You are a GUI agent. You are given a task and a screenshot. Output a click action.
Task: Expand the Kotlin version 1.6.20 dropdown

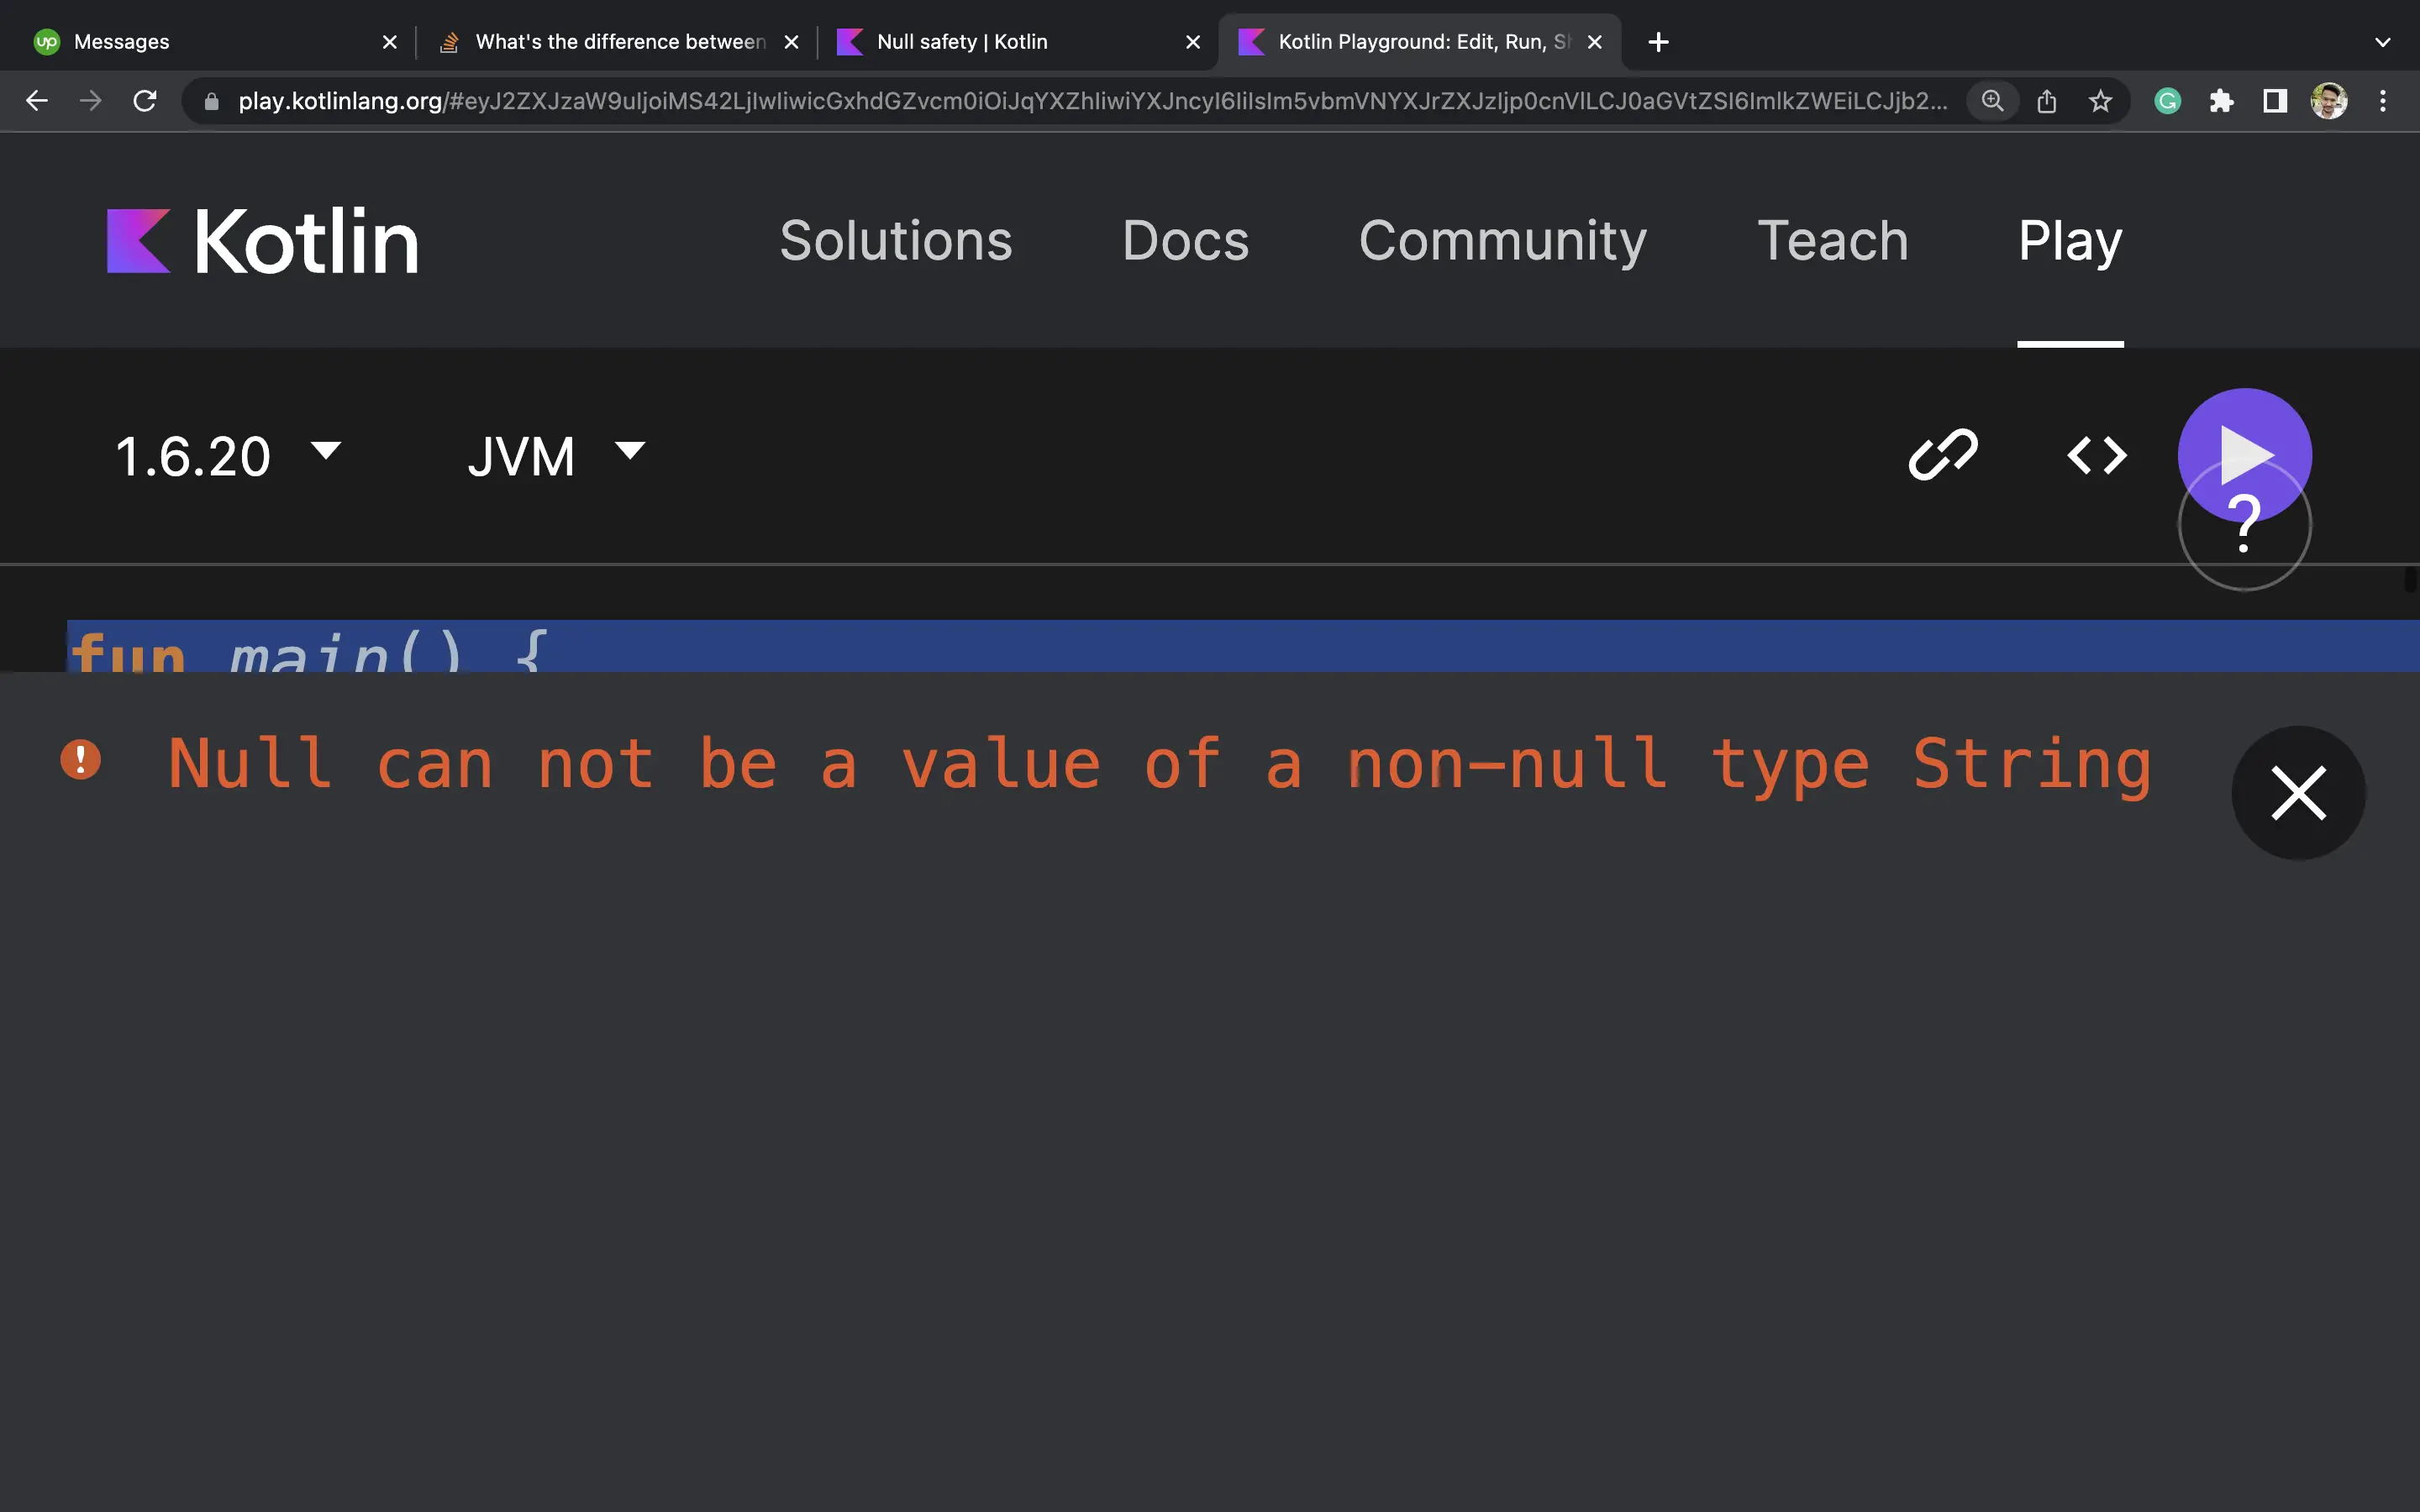[229, 454]
